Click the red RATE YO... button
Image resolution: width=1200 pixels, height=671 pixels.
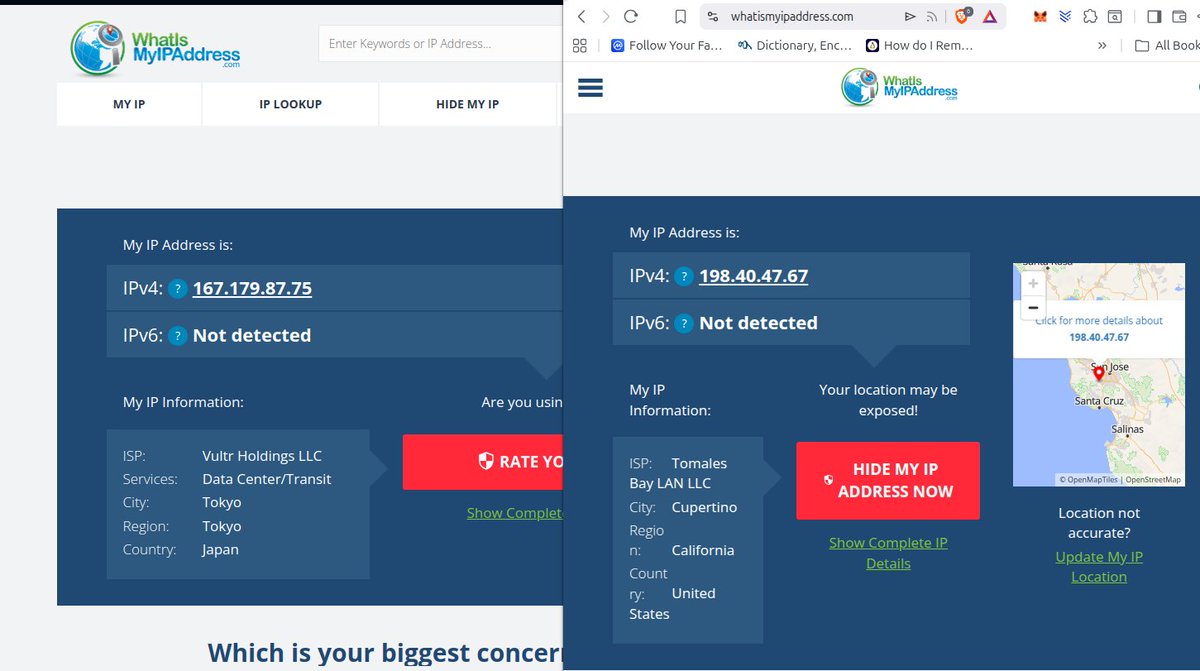click(x=483, y=461)
